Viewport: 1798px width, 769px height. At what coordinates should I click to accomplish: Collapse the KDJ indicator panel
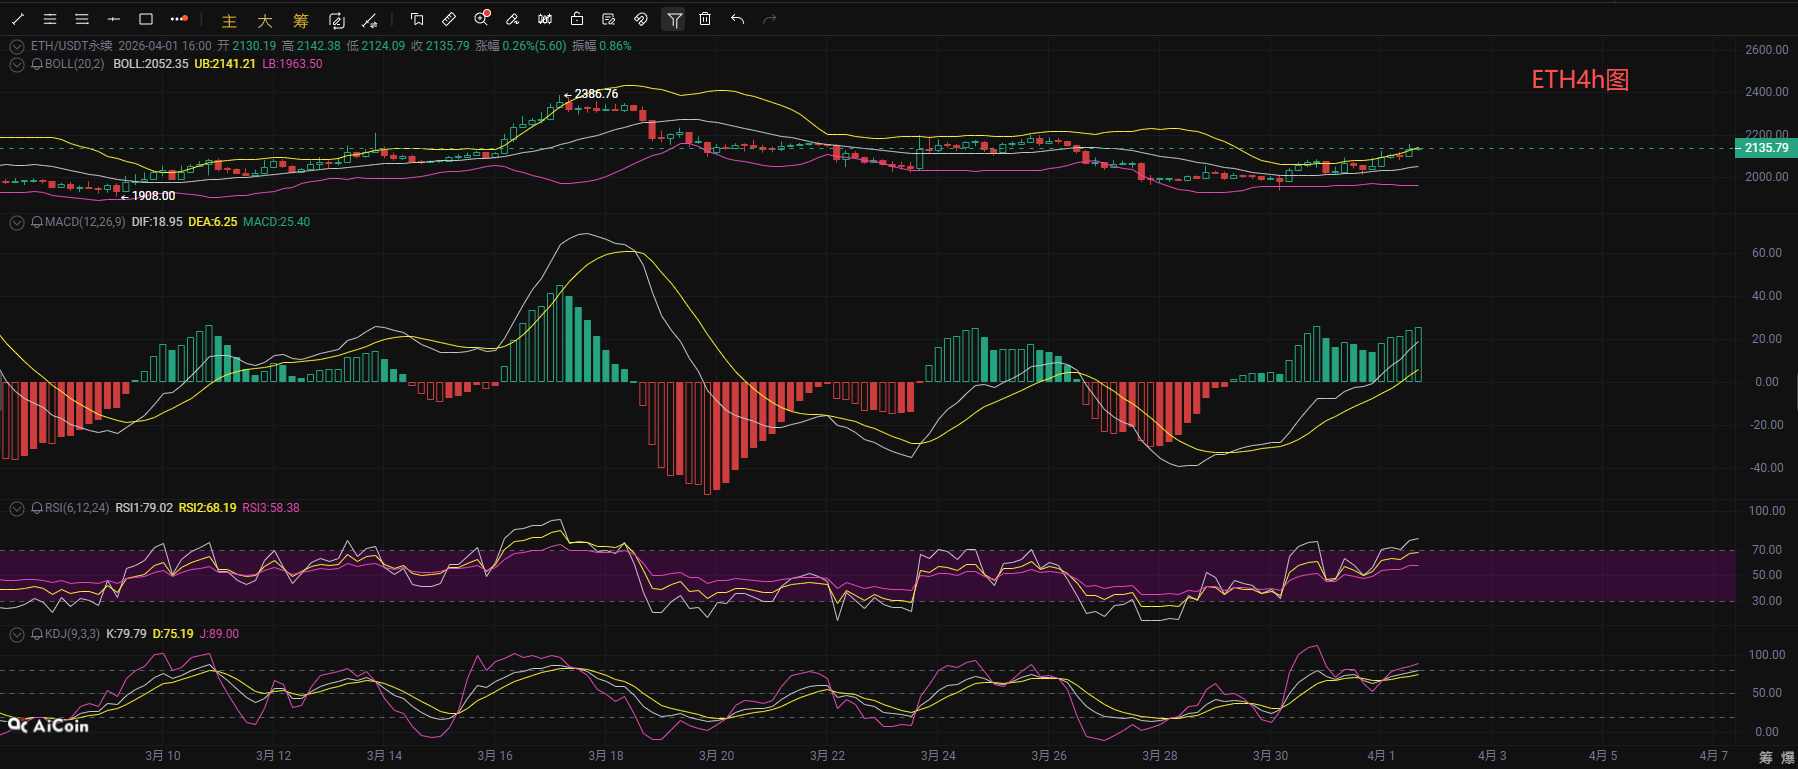[x=17, y=634]
